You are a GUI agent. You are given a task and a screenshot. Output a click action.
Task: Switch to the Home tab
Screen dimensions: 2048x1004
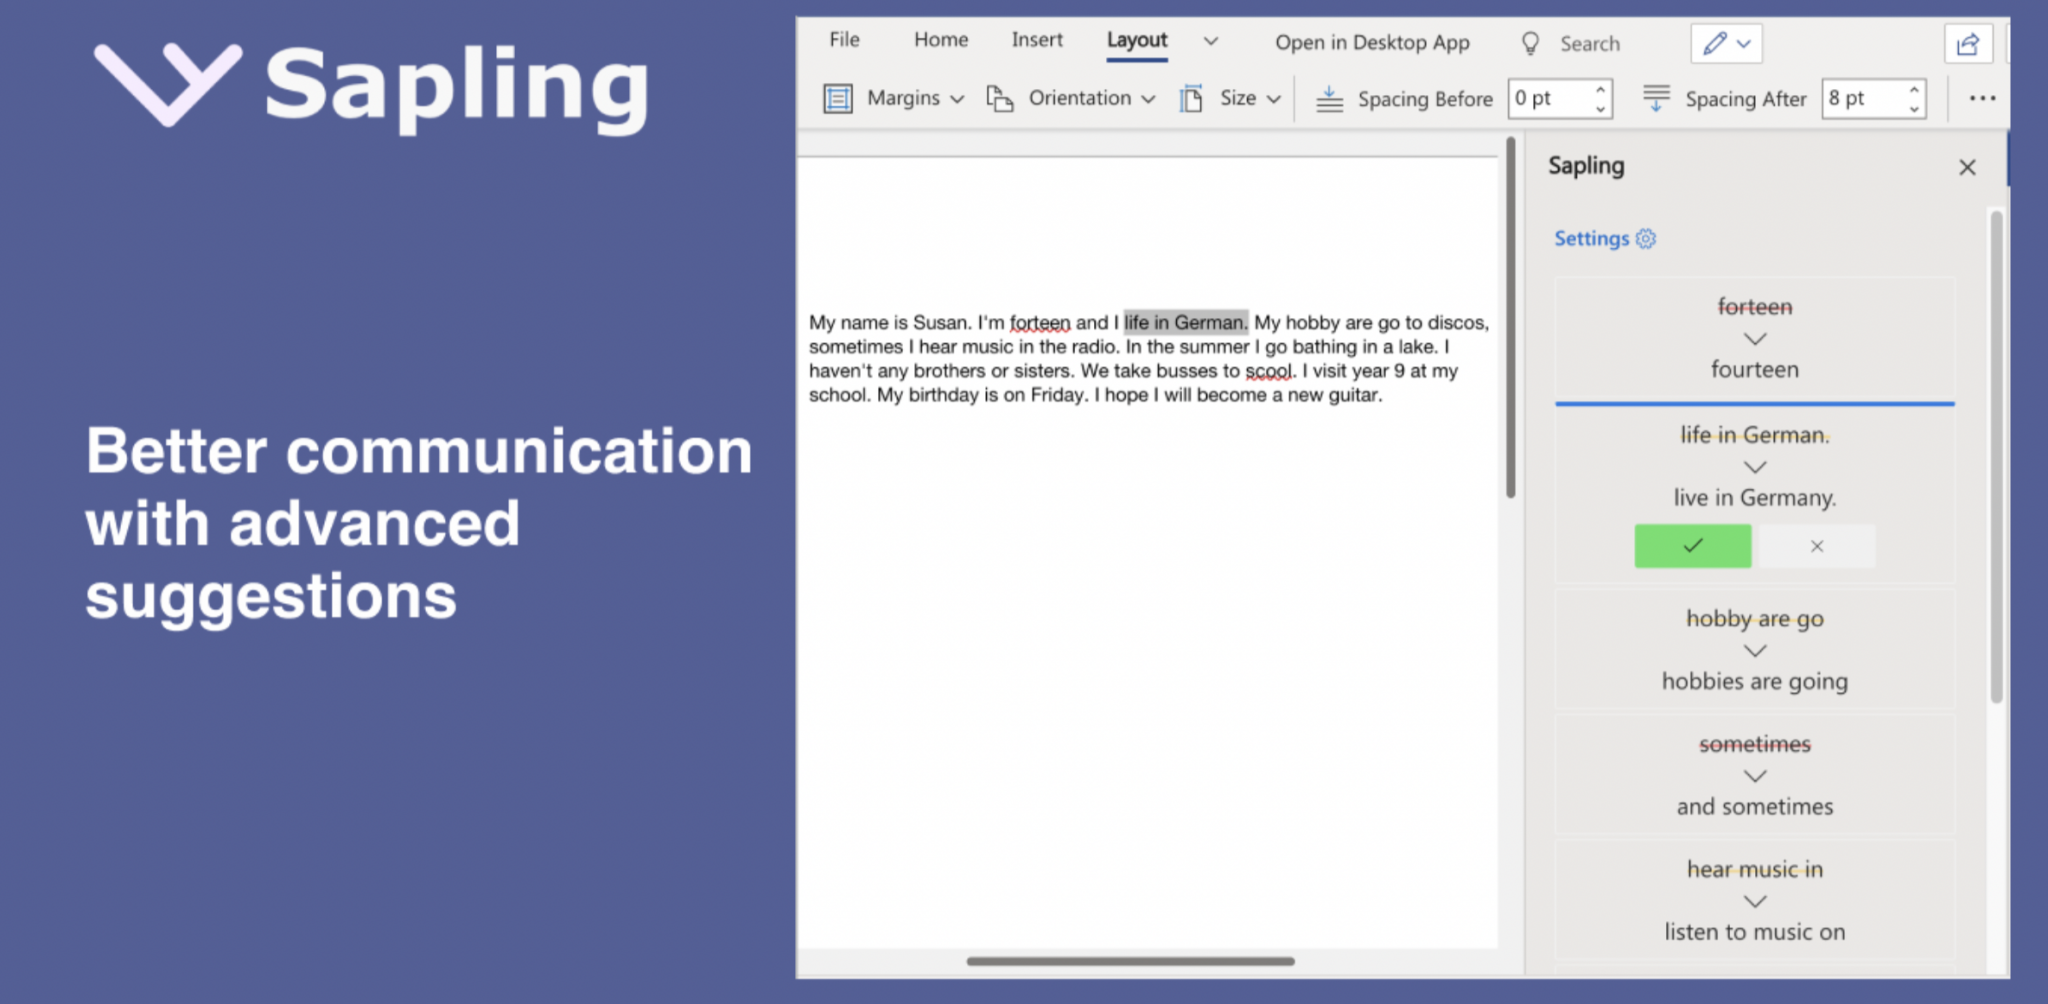[x=939, y=40]
